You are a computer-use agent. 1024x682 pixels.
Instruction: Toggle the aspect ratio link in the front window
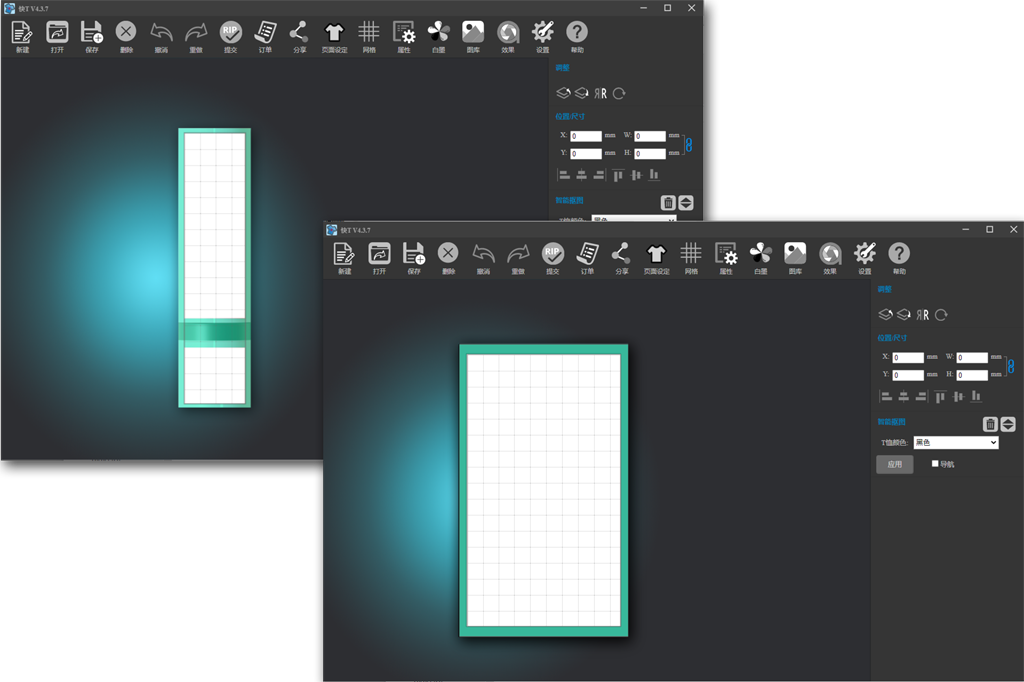click(x=1009, y=366)
